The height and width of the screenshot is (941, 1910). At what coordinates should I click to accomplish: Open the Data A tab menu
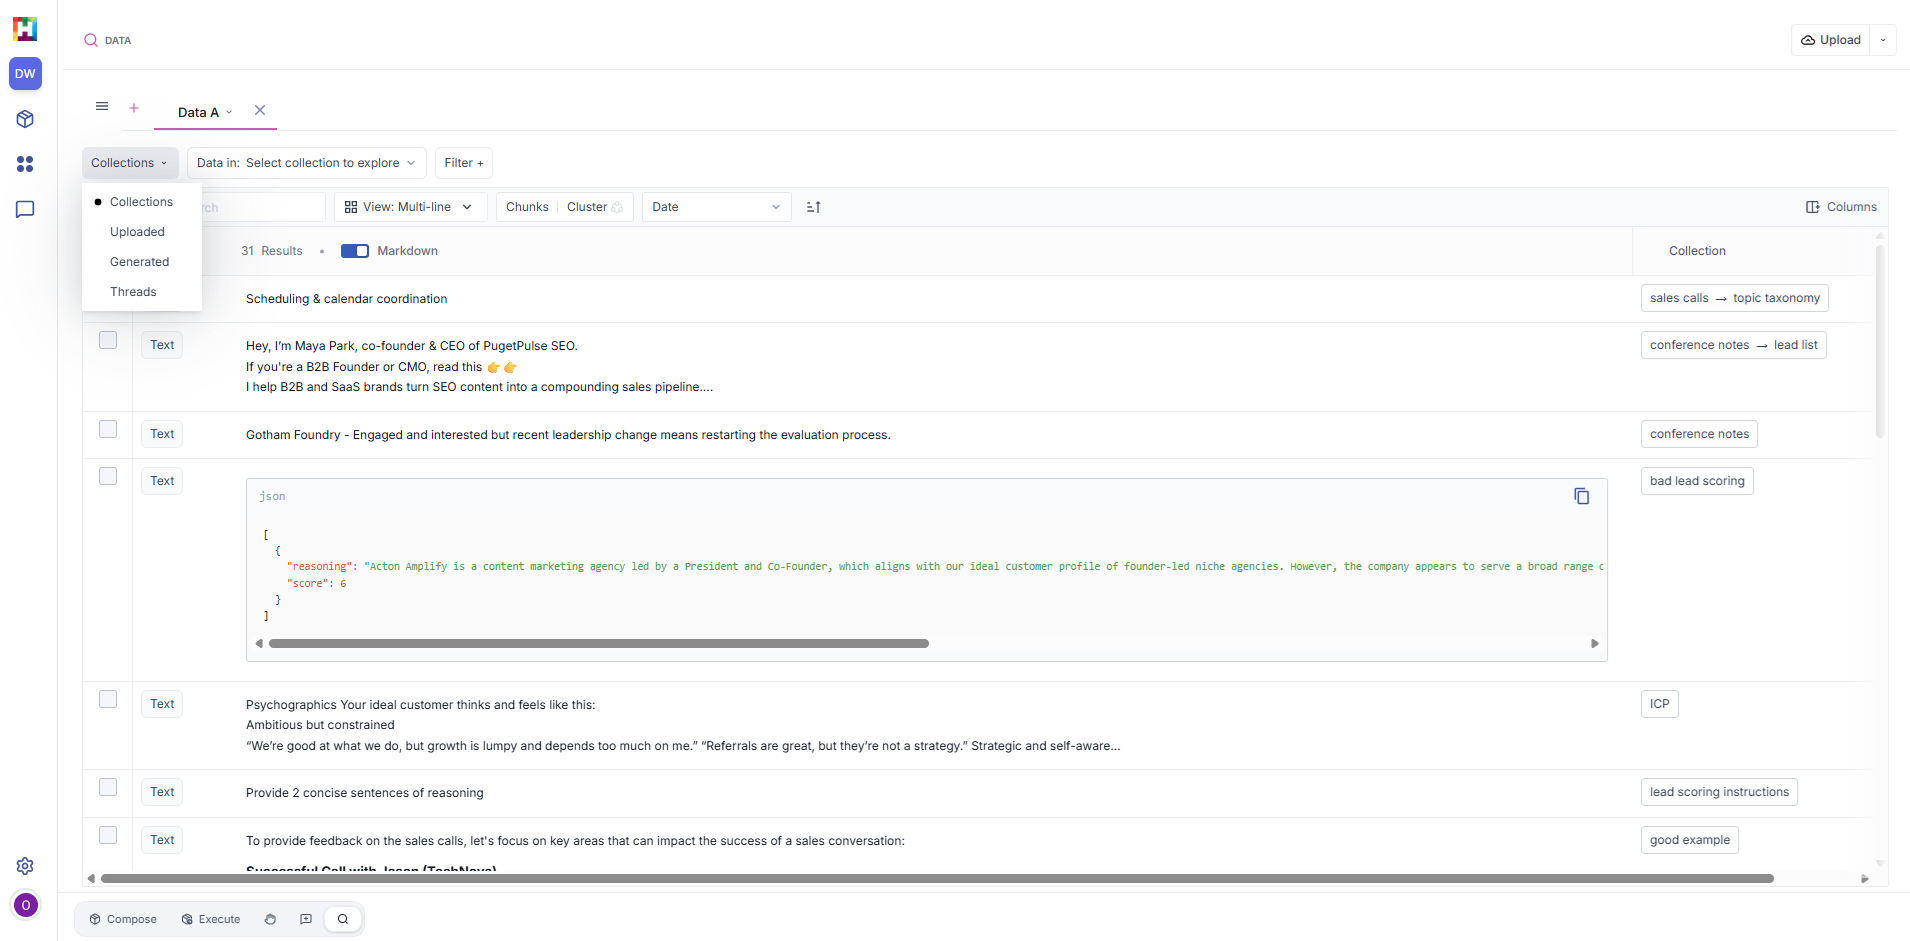(229, 112)
